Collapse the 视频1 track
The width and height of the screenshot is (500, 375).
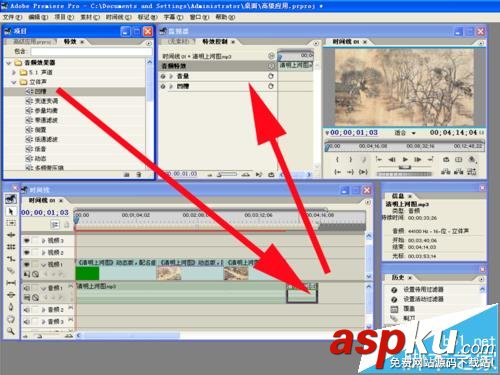click(x=43, y=264)
